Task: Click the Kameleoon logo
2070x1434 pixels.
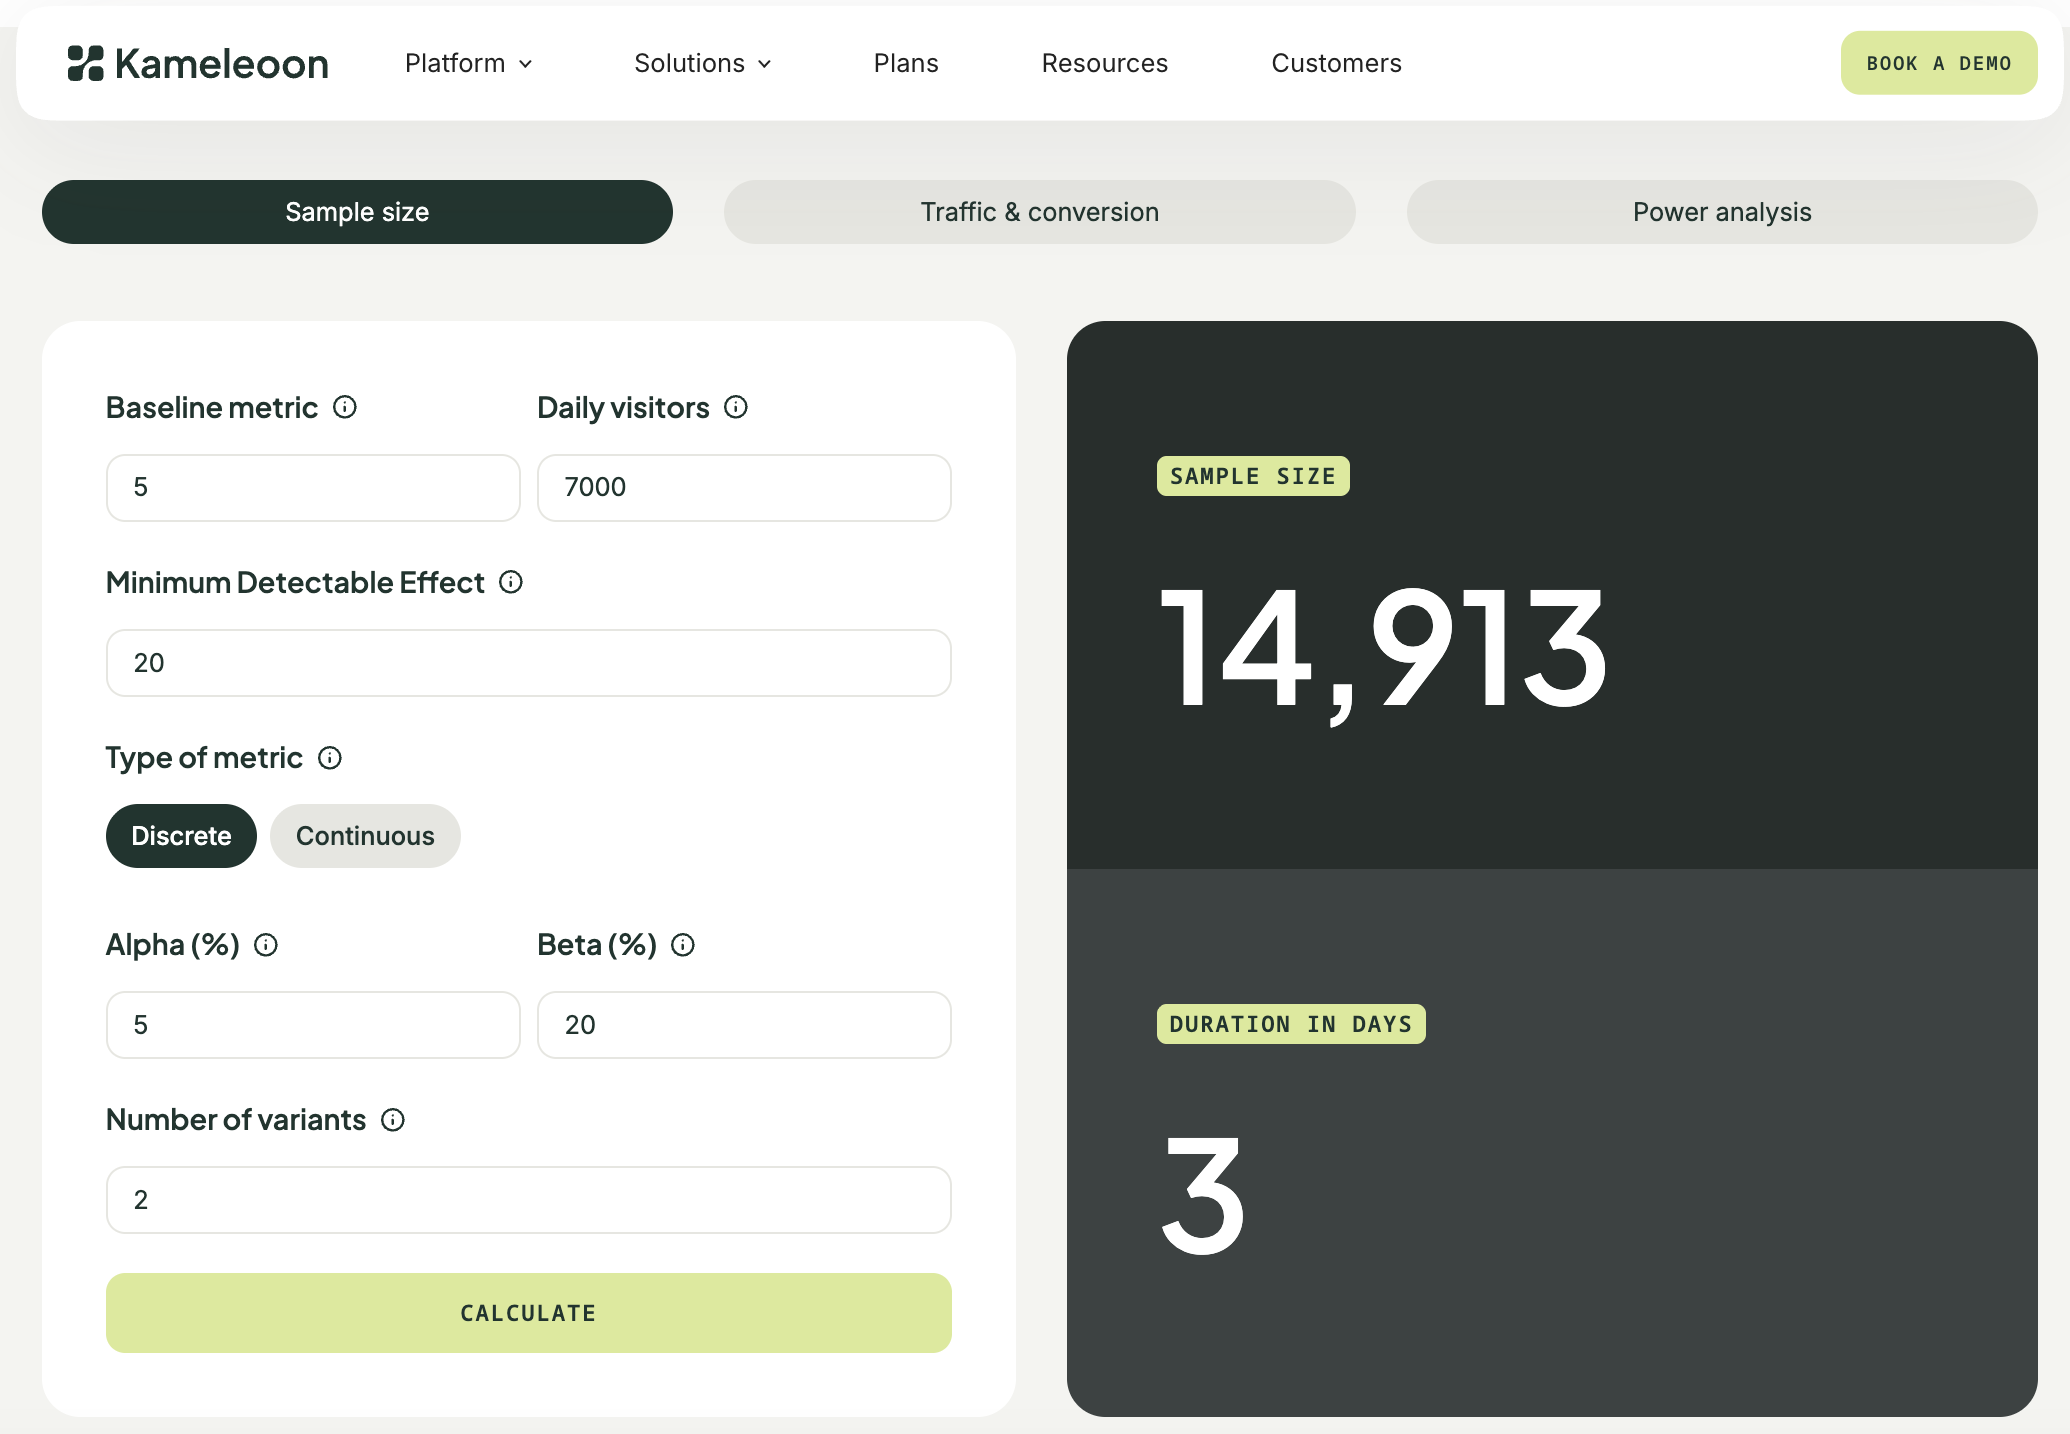Action: coord(198,63)
